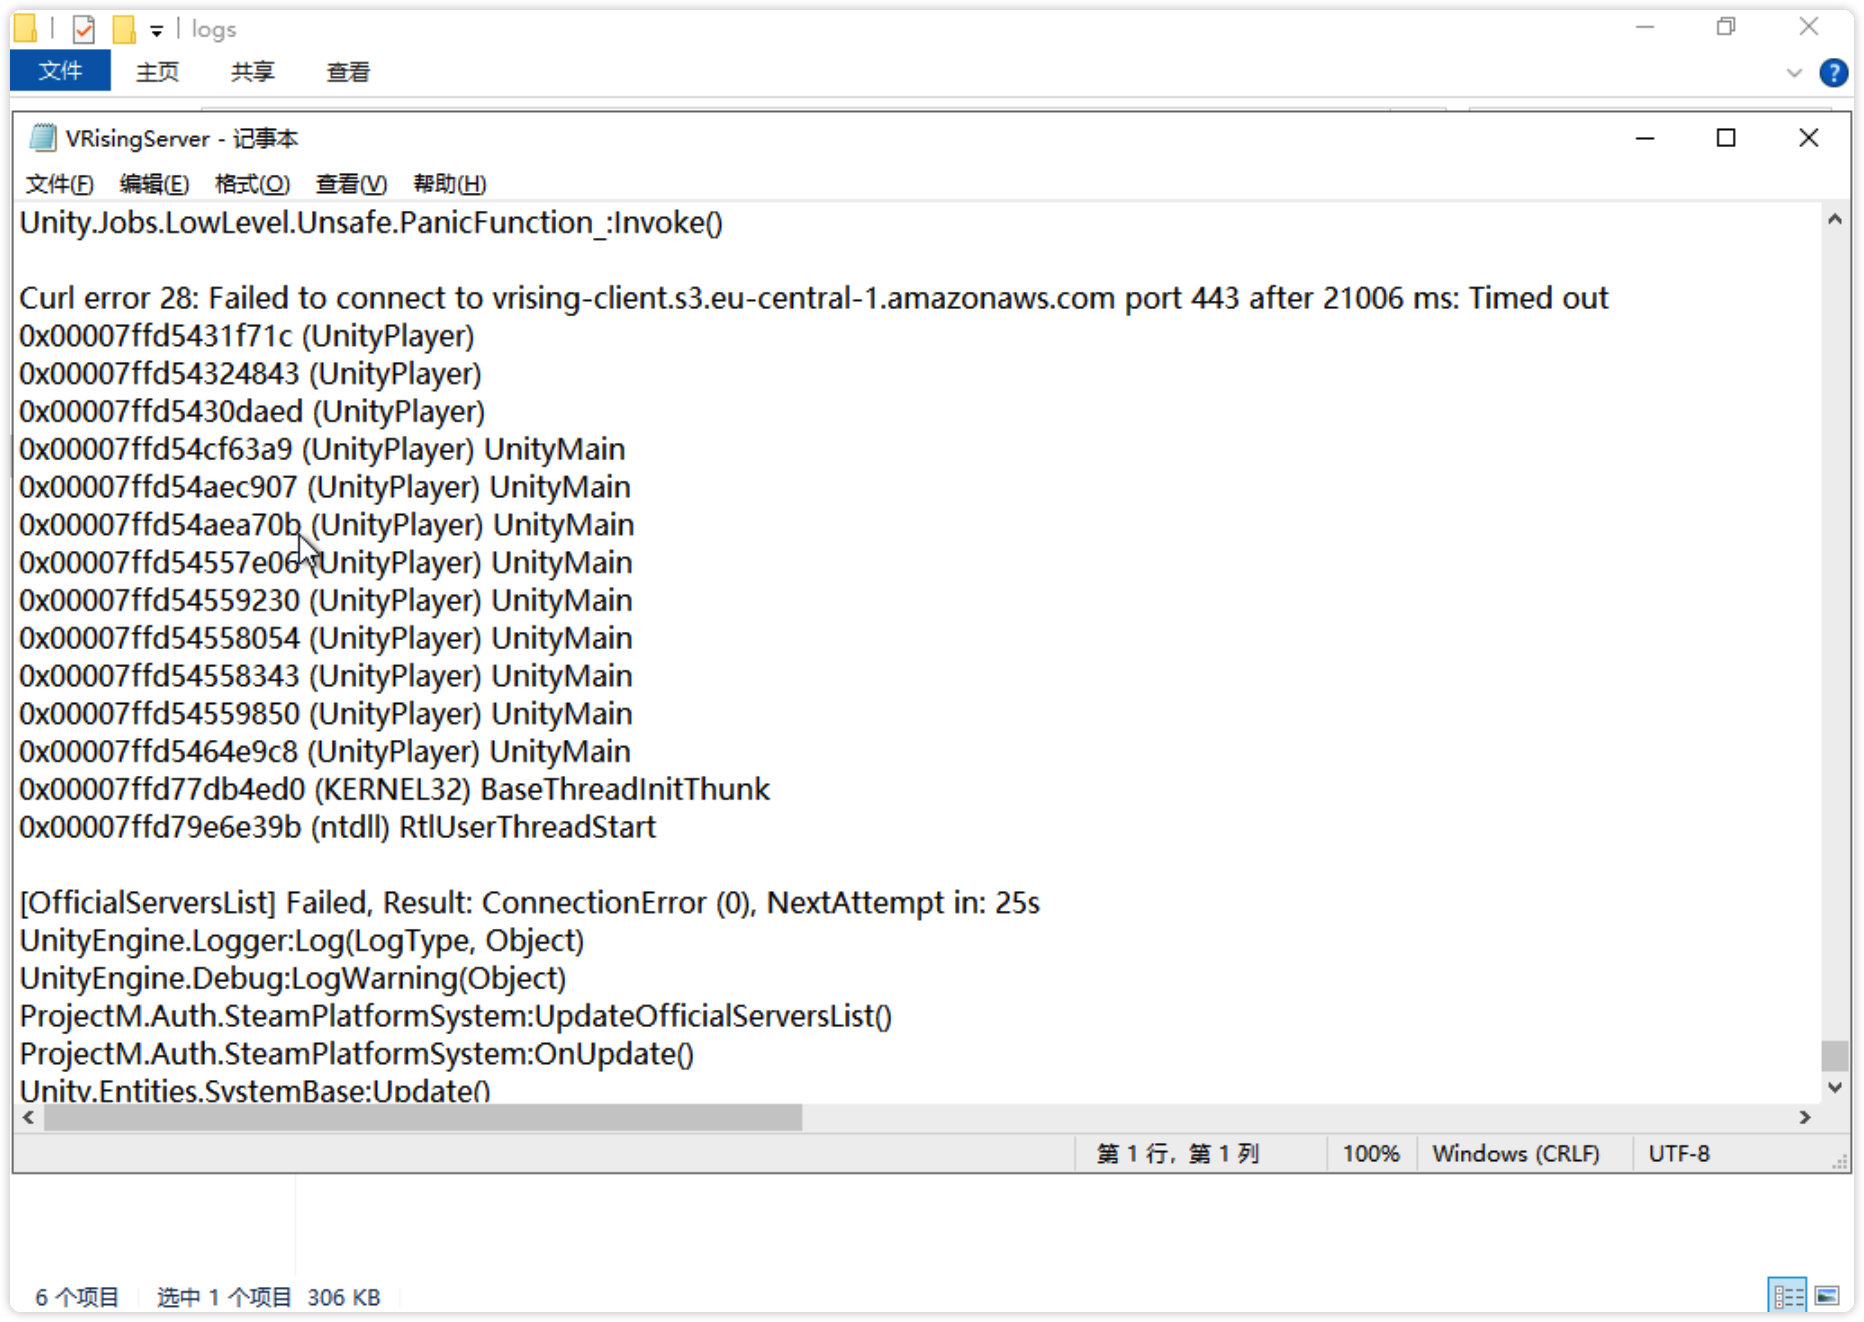1864x1322 pixels.
Task: Open Notepad's 编辑(E) menu
Action: point(154,184)
